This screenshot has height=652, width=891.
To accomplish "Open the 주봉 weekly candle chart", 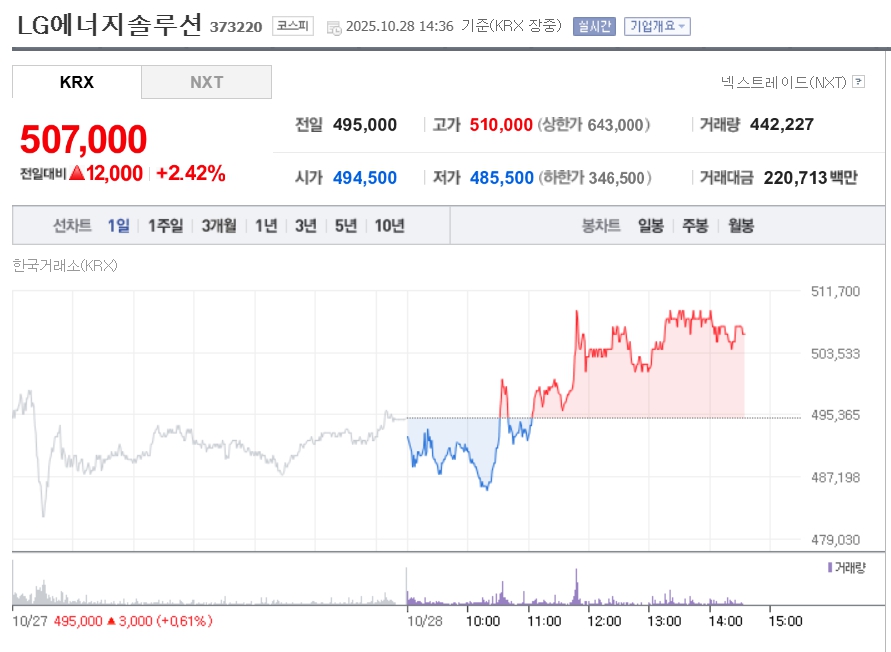I will click(695, 226).
